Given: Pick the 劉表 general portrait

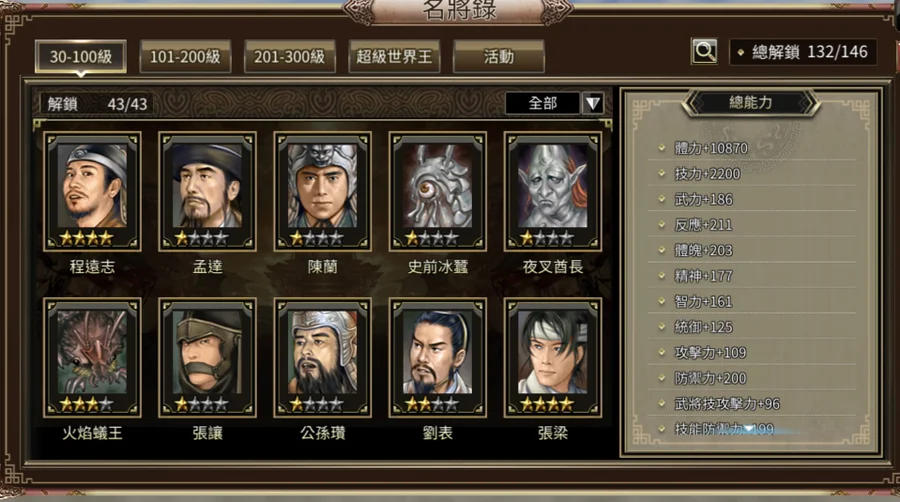Looking at the screenshot, I should coord(437,357).
